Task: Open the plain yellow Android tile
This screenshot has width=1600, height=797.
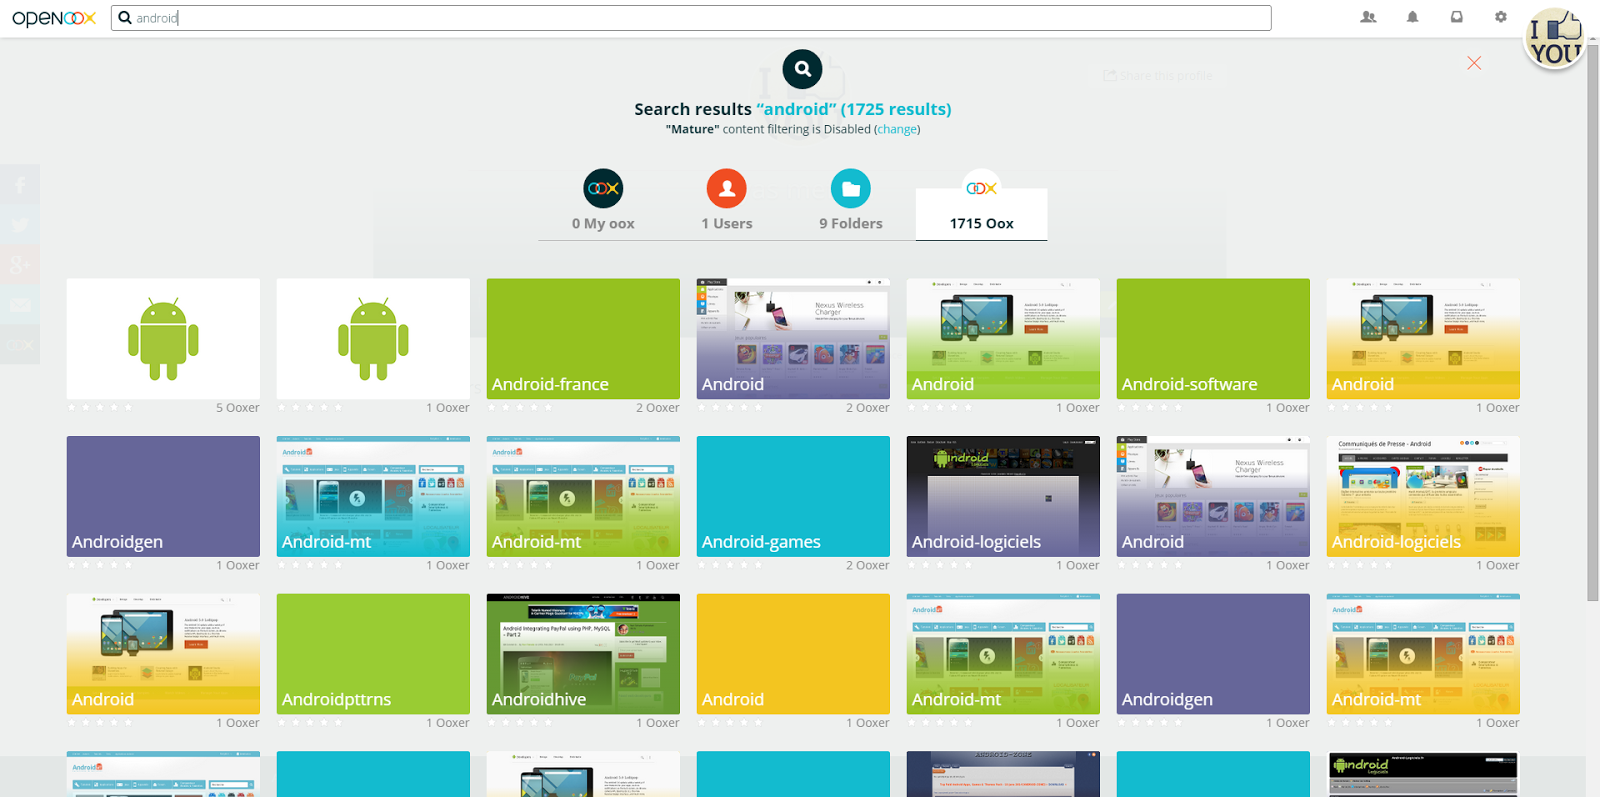Action: [x=793, y=654]
